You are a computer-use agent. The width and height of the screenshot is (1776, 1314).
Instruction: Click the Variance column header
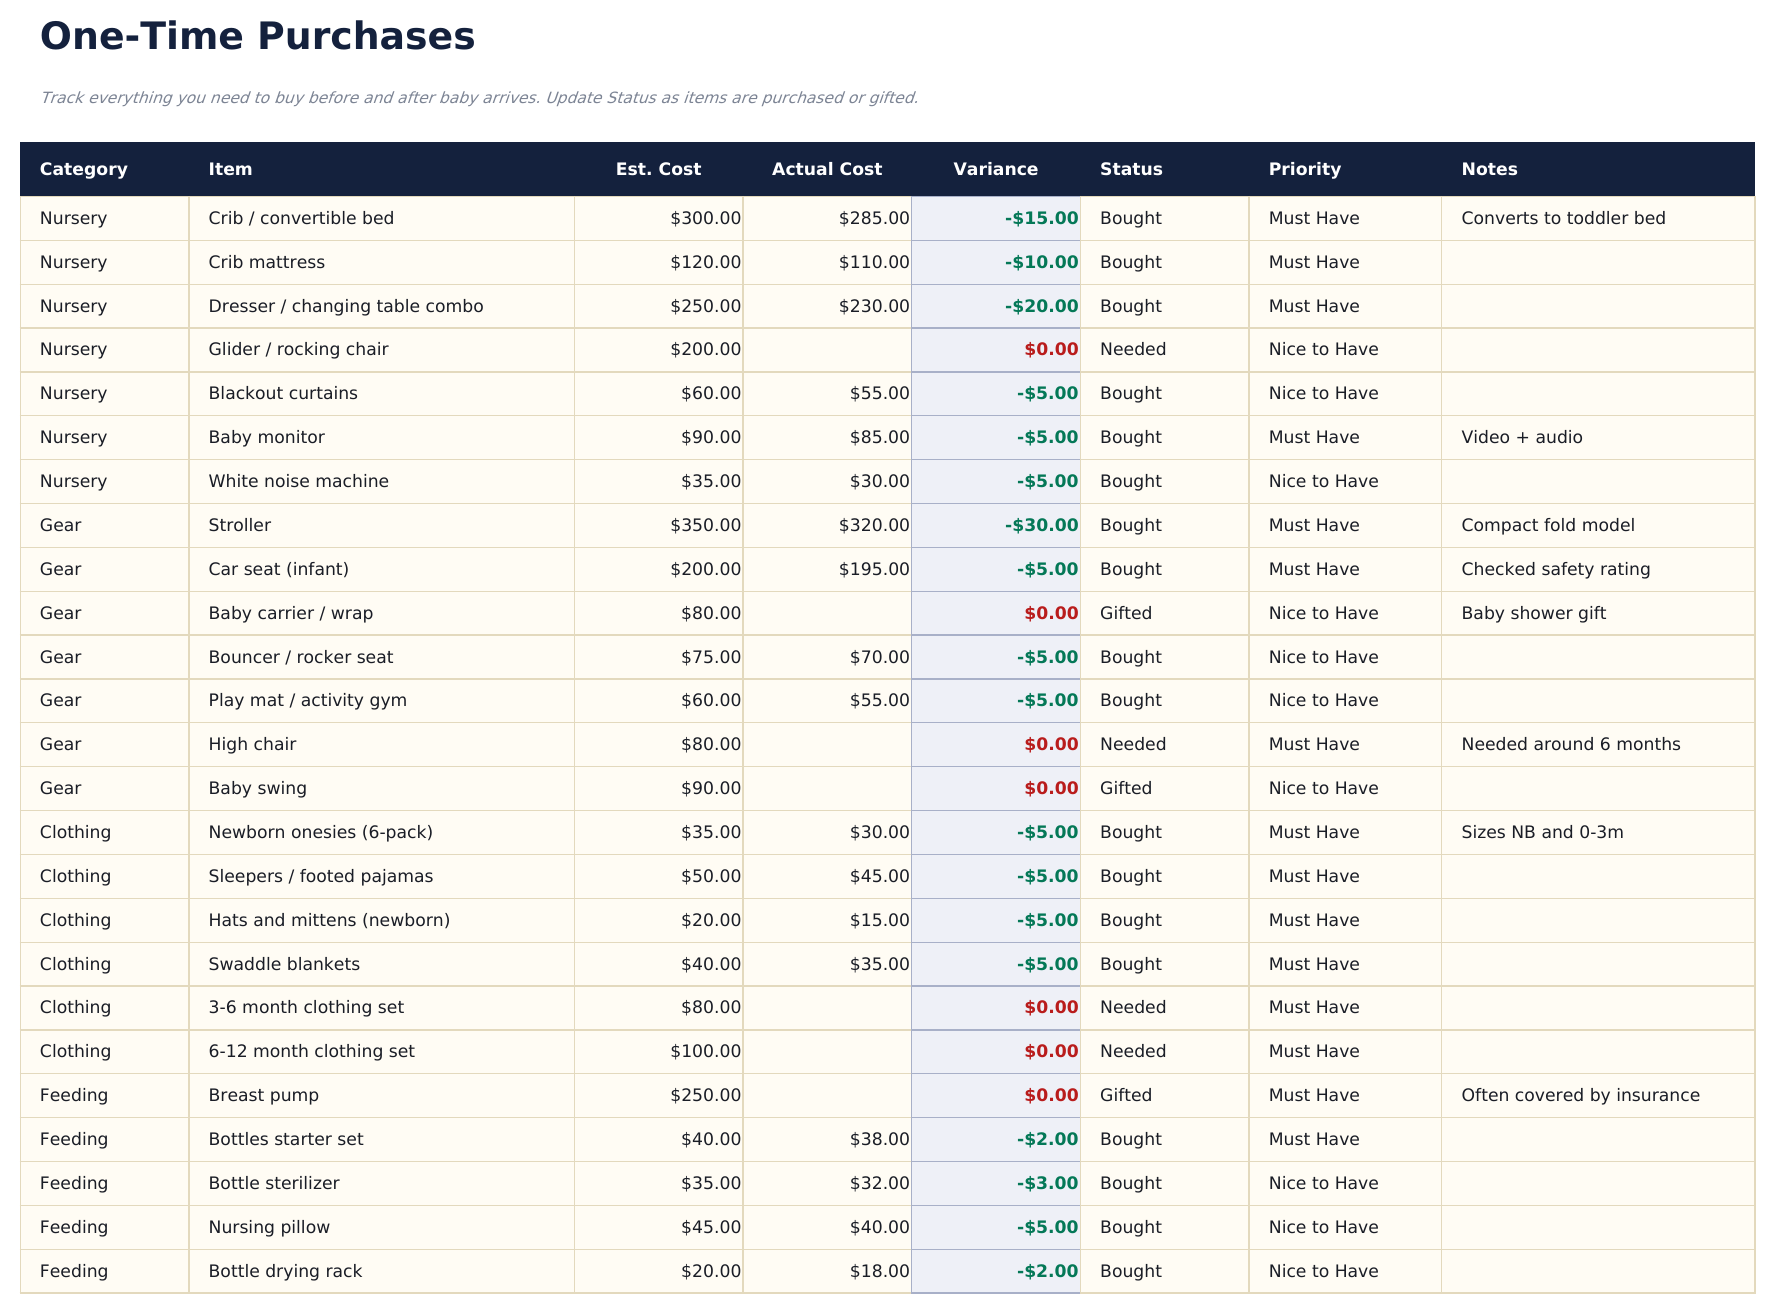pos(995,169)
